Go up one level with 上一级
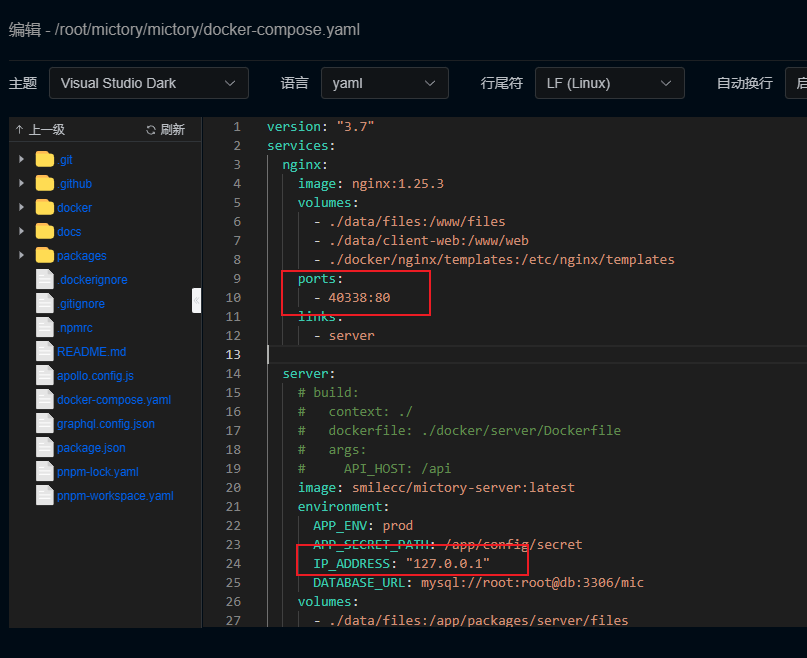Viewport: 807px width, 658px height. tap(40, 130)
